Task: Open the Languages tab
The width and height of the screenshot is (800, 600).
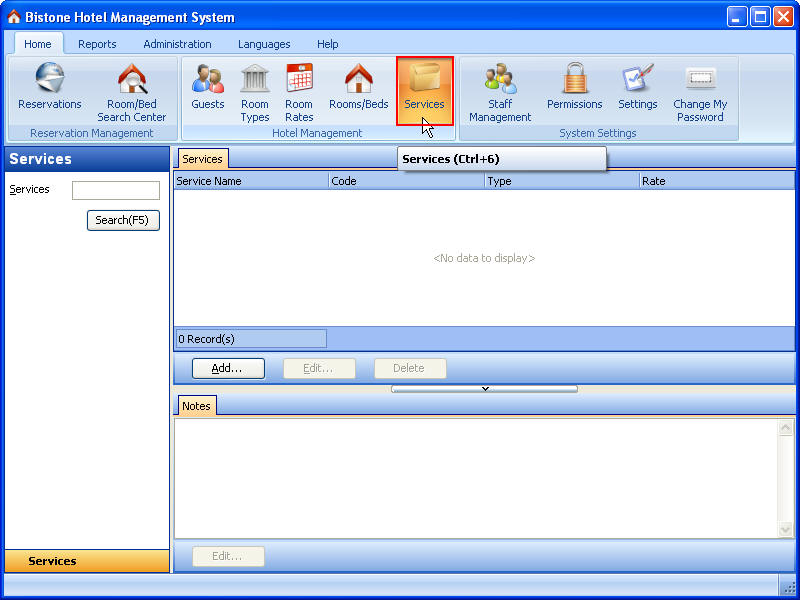Action: [264, 44]
